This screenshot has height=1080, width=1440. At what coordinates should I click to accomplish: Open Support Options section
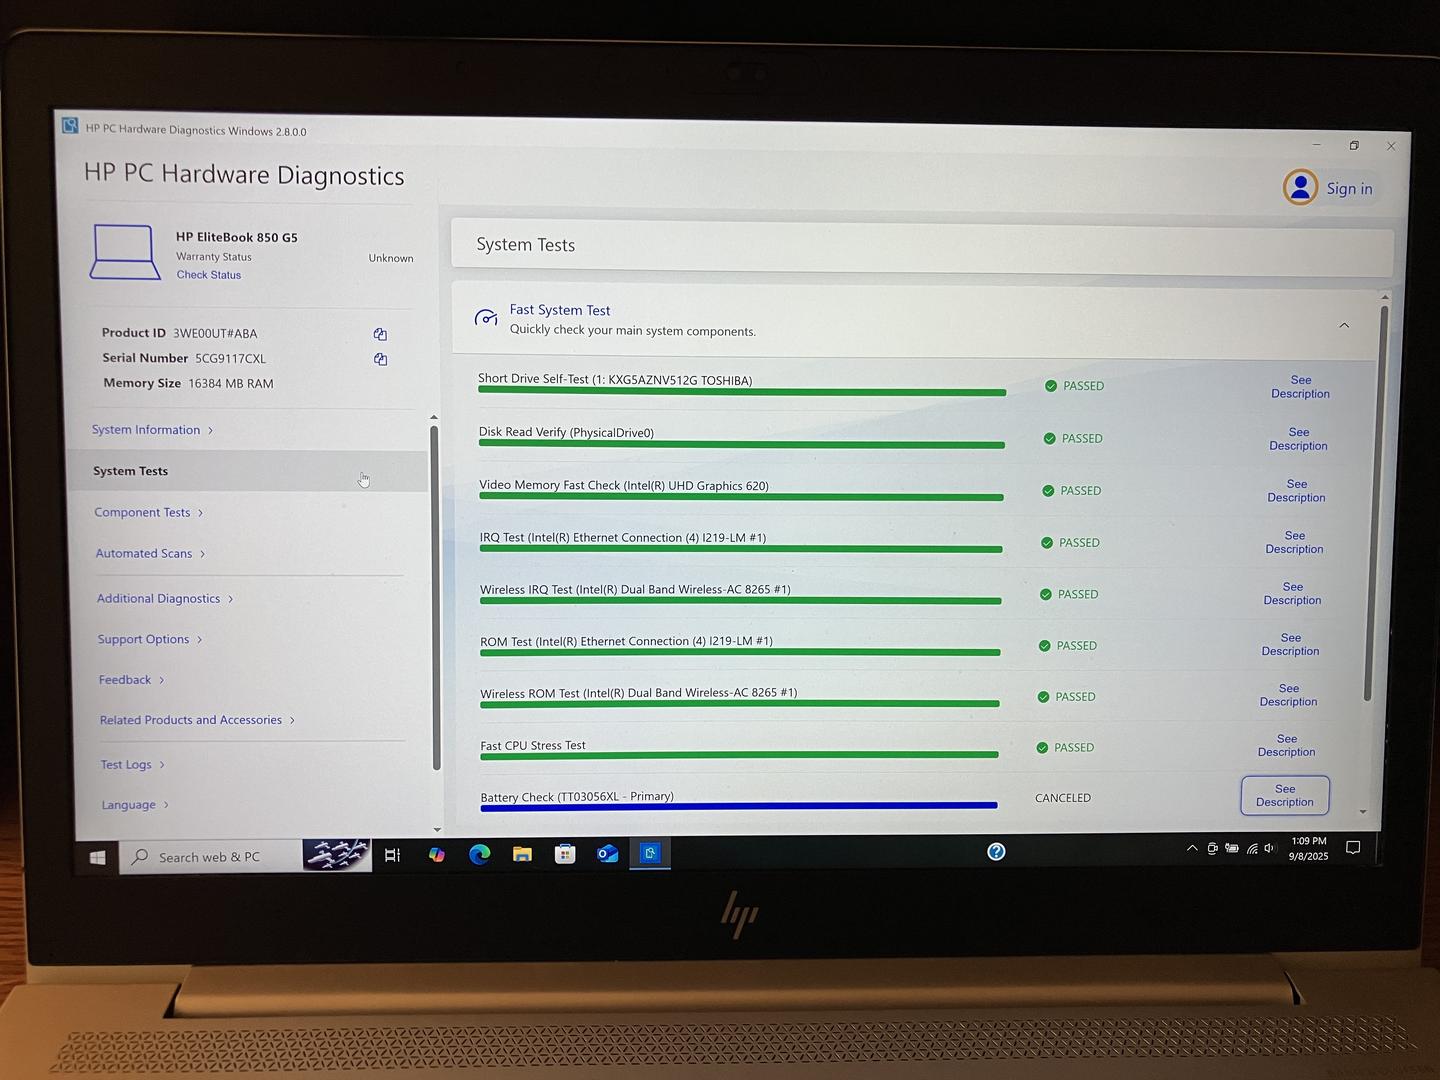coord(150,639)
